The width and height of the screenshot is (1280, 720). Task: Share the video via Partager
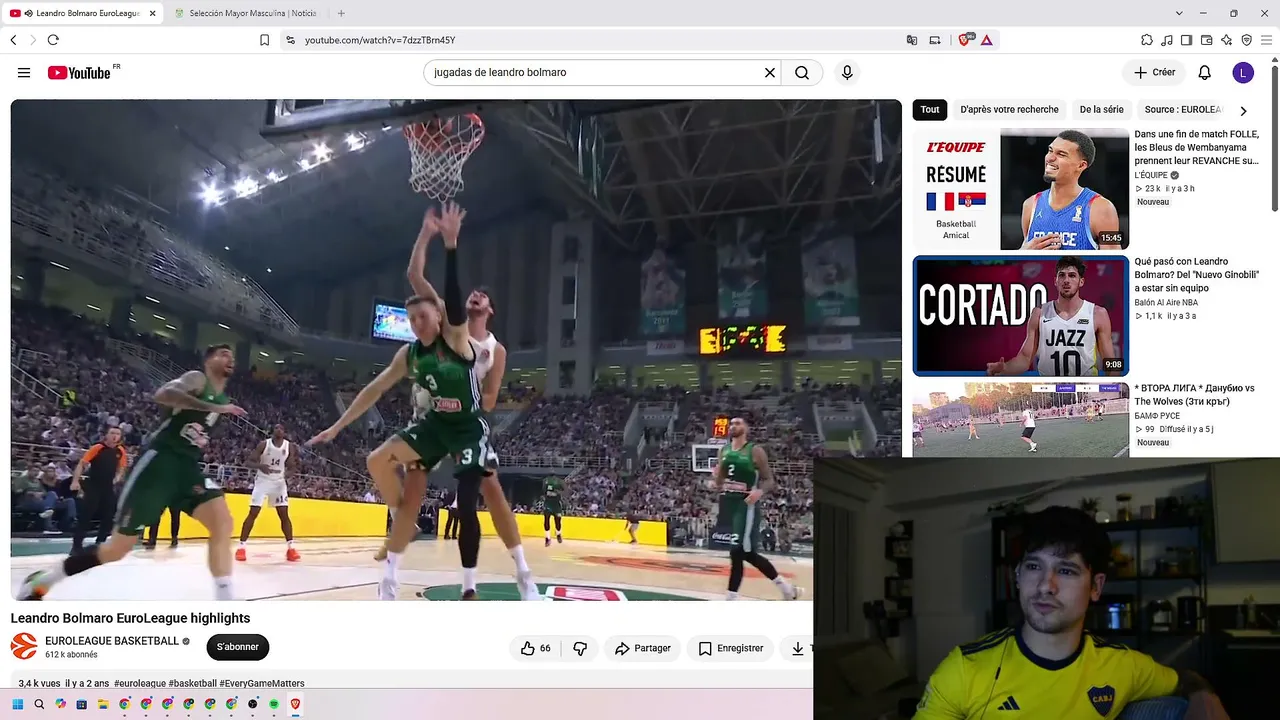coord(643,648)
